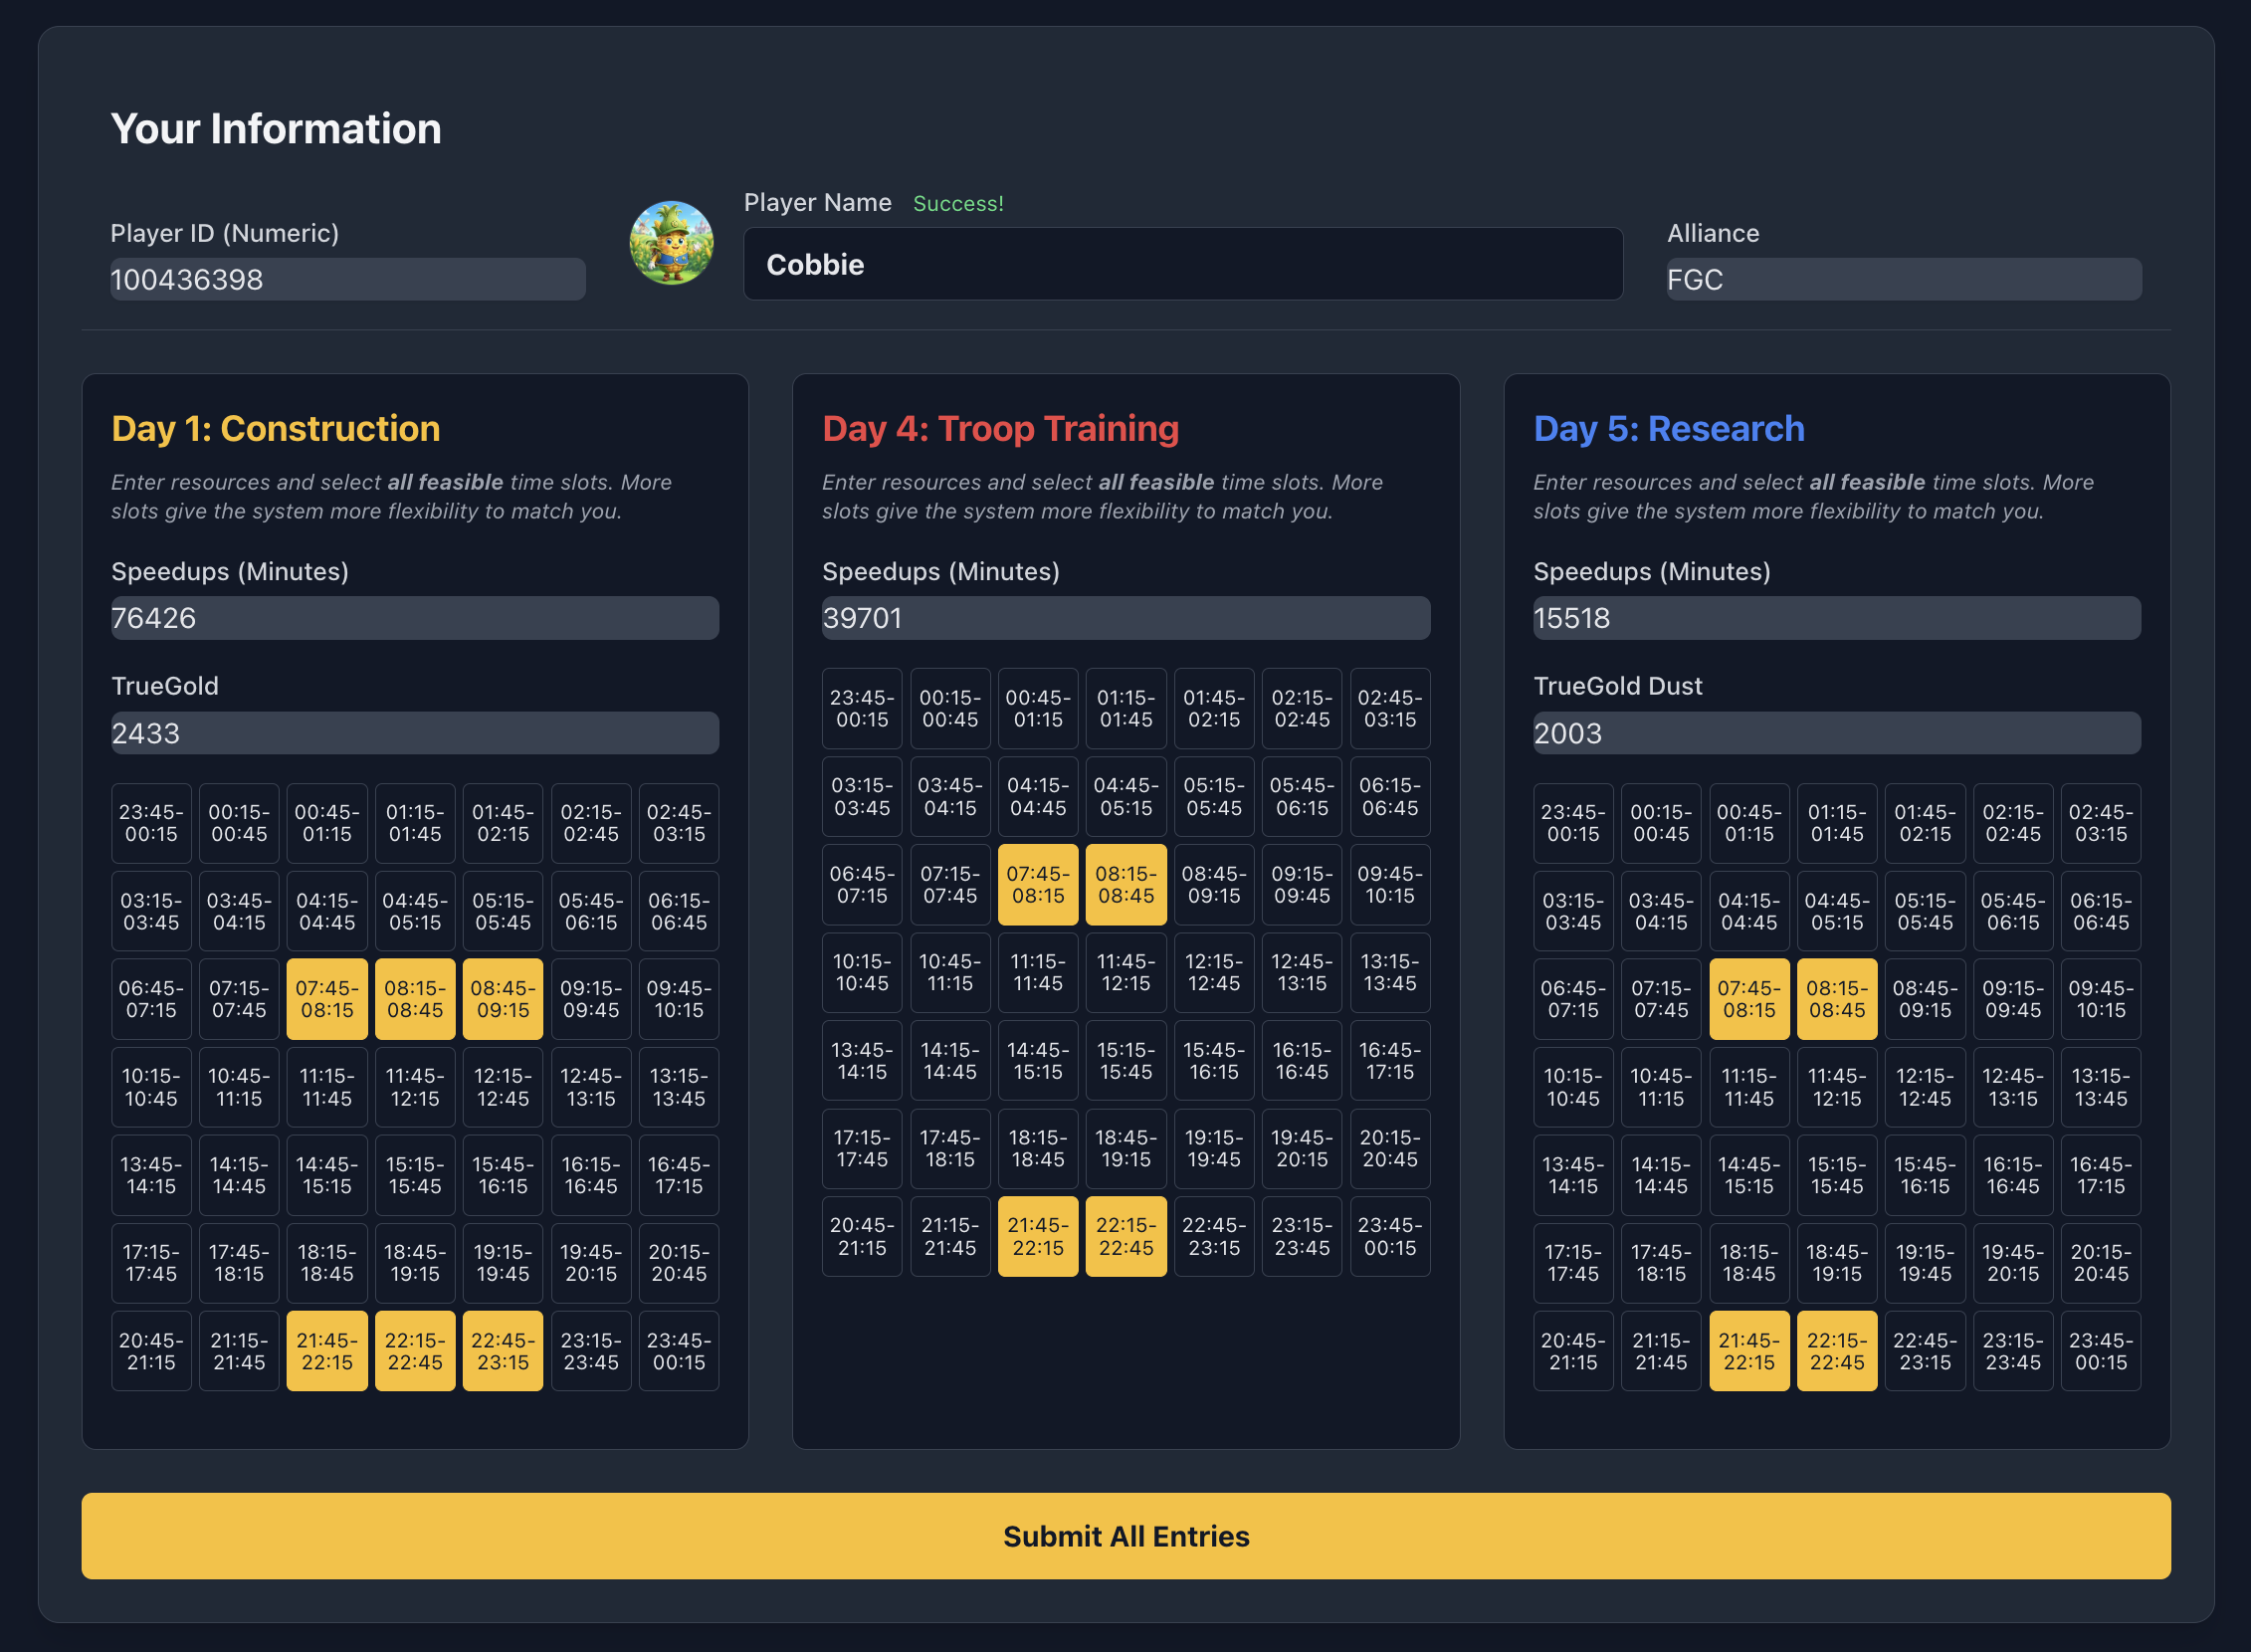The height and width of the screenshot is (1652, 2251).
Task: Edit the Alliance field containing FGC
Action: tap(1904, 279)
